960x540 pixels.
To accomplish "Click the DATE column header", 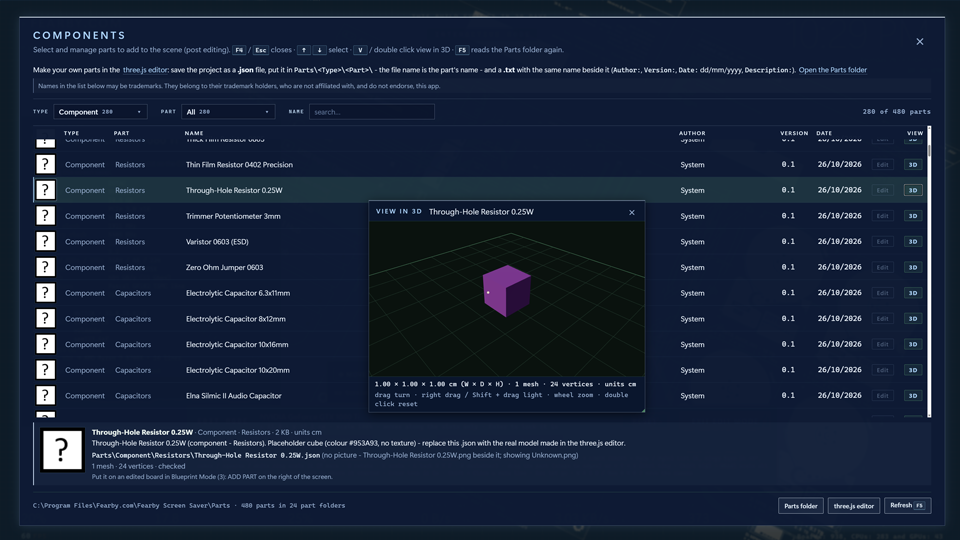I will click(x=824, y=133).
